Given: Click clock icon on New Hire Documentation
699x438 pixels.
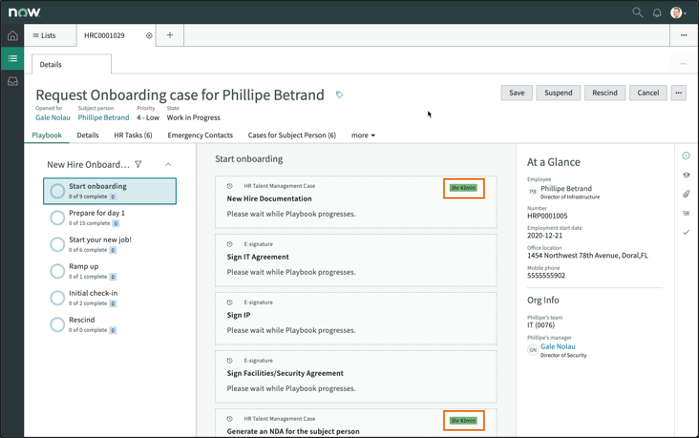Looking at the screenshot, I should (230, 186).
